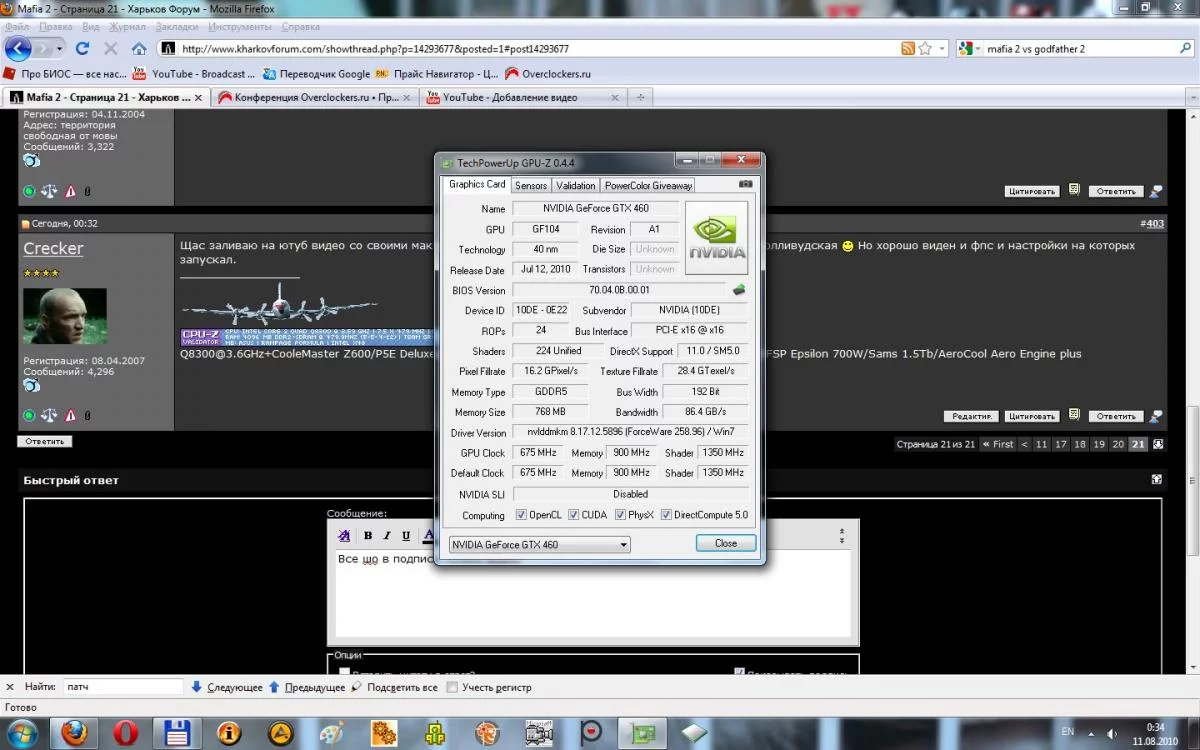Click Редактир. button on Crecker's post
This screenshot has height=750, width=1200.
[971, 416]
